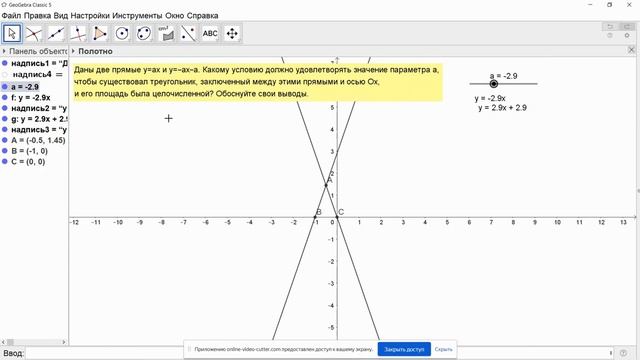Open the Инструменты menu
This screenshot has height=360, width=640.
click(137, 16)
